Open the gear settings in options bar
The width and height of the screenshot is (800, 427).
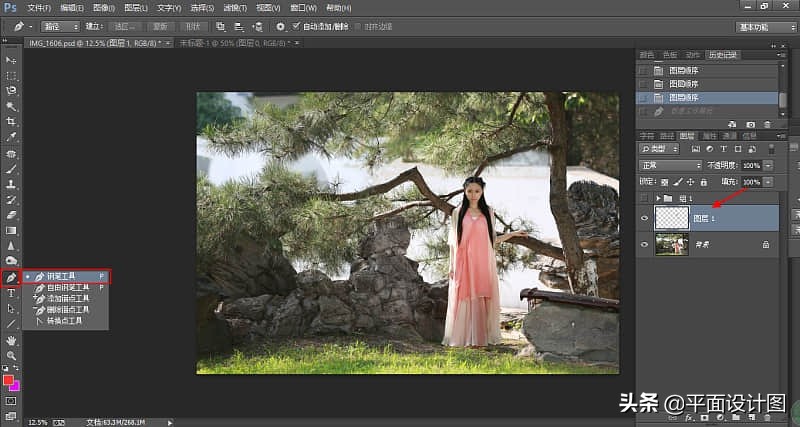pos(281,26)
